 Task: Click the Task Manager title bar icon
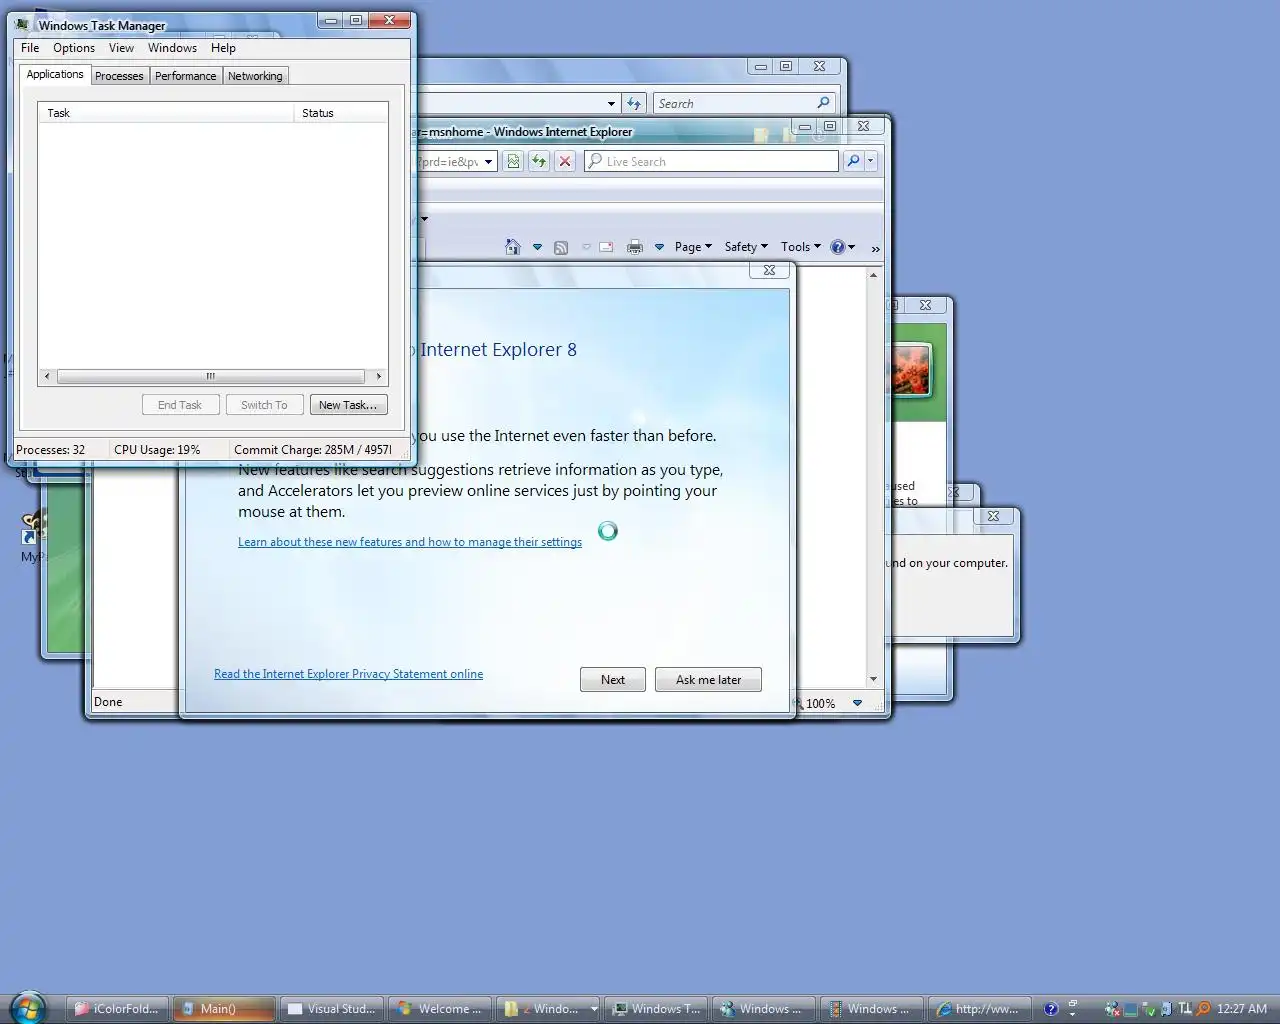(23, 25)
